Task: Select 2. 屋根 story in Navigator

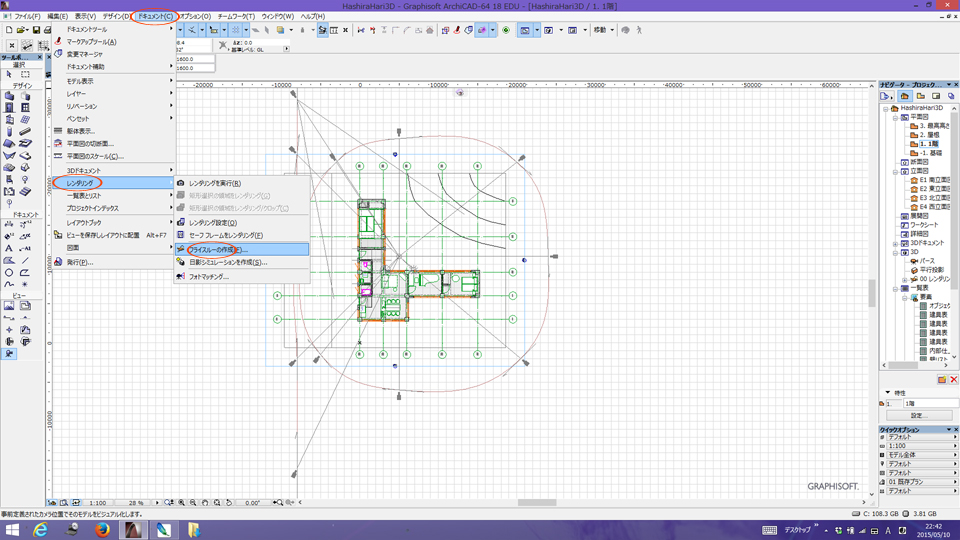Action: pos(929,135)
